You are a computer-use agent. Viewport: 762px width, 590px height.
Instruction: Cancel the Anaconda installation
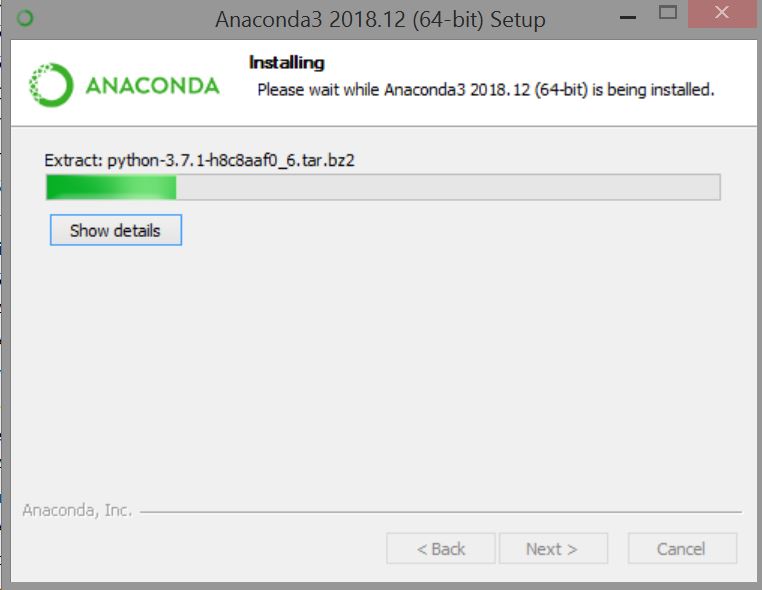[x=682, y=549]
